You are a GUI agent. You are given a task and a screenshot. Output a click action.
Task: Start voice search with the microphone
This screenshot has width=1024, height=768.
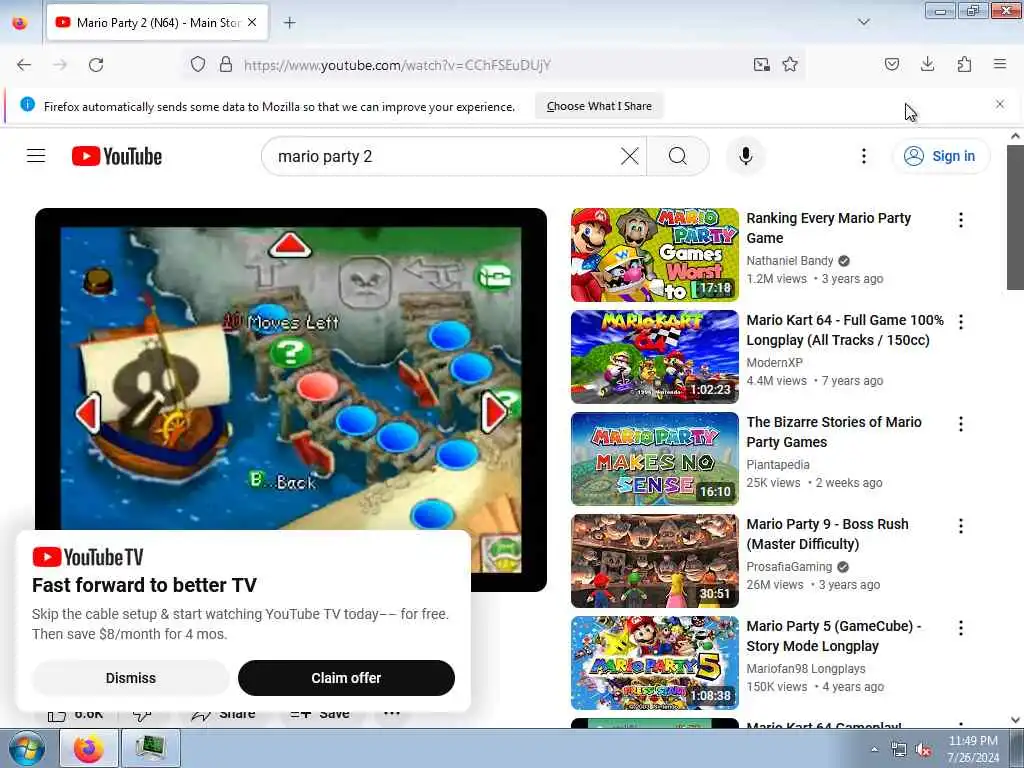745,156
